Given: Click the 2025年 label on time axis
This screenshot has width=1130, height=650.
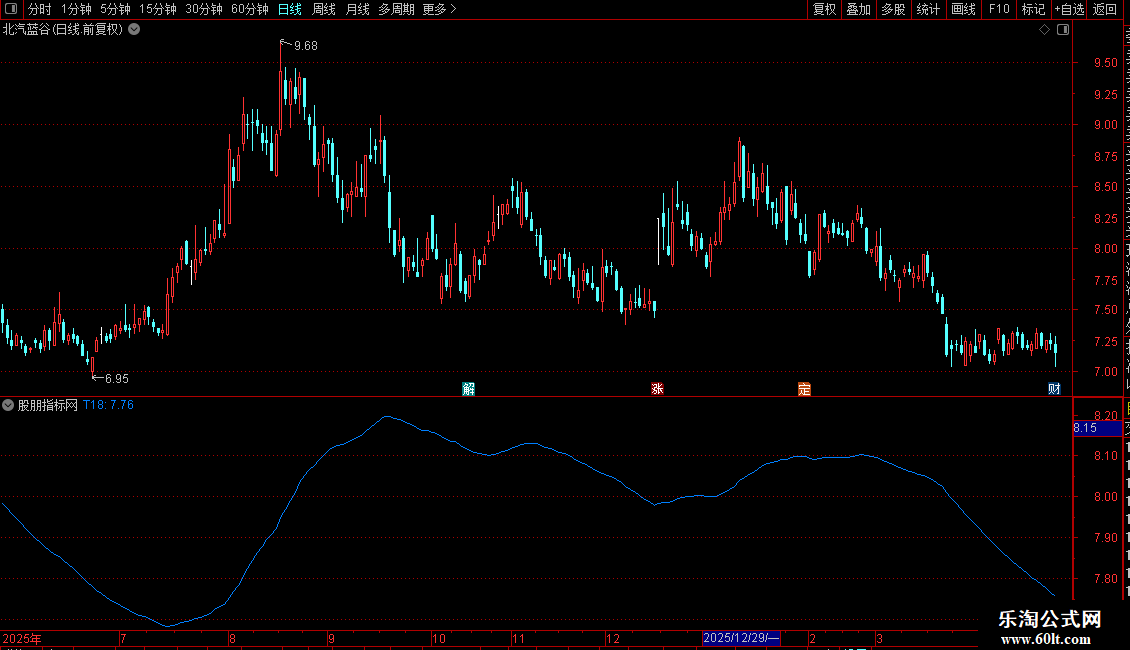Looking at the screenshot, I should click(22, 638).
